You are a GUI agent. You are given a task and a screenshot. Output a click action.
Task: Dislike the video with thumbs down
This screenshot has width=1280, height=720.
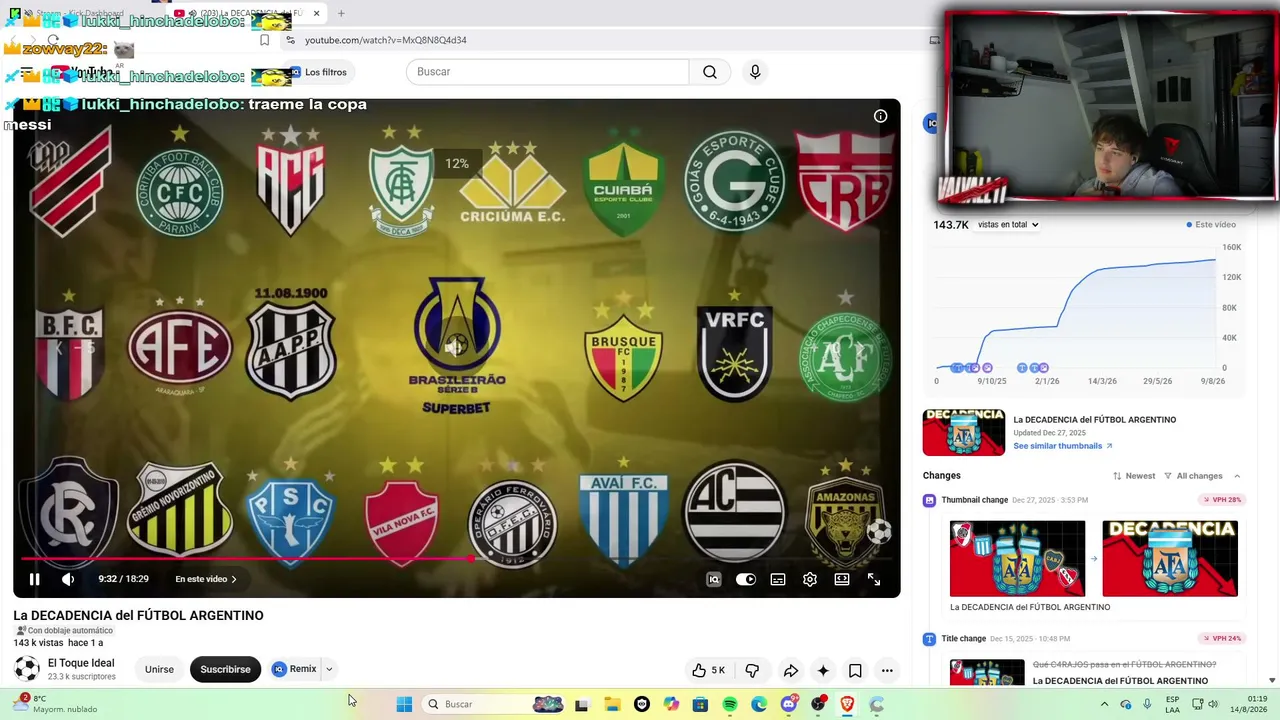pos(752,670)
